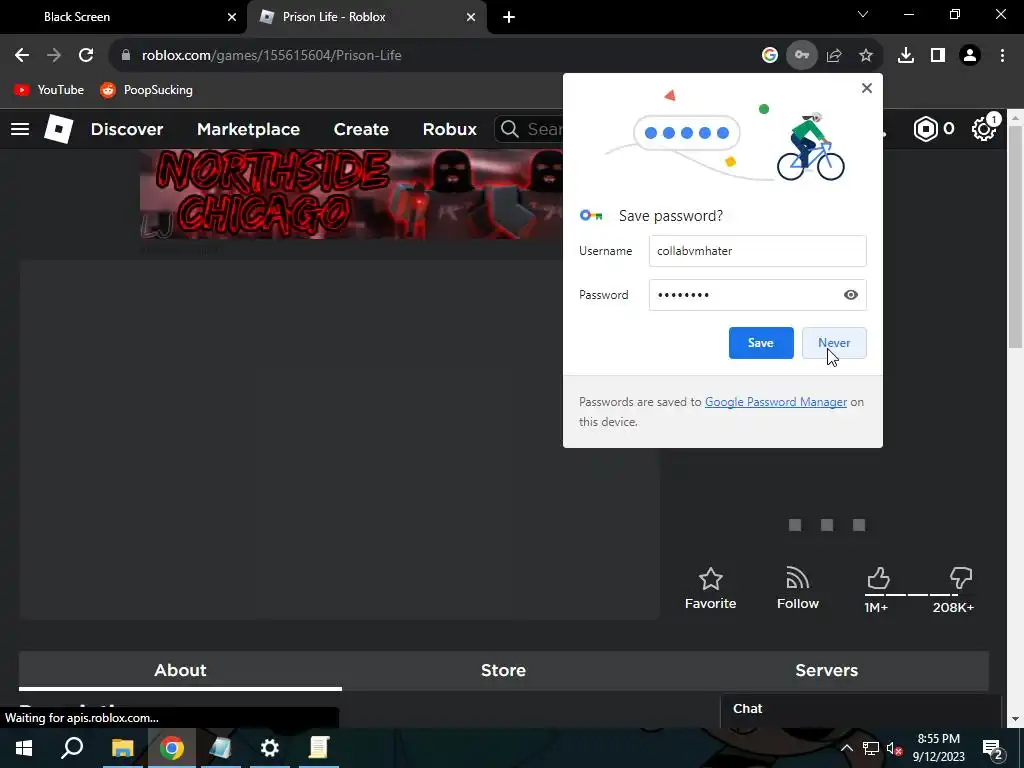Bookmark this page with the star icon
Image resolution: width=1024 pixels, height=768 pixels.
[x=866, y=56]
